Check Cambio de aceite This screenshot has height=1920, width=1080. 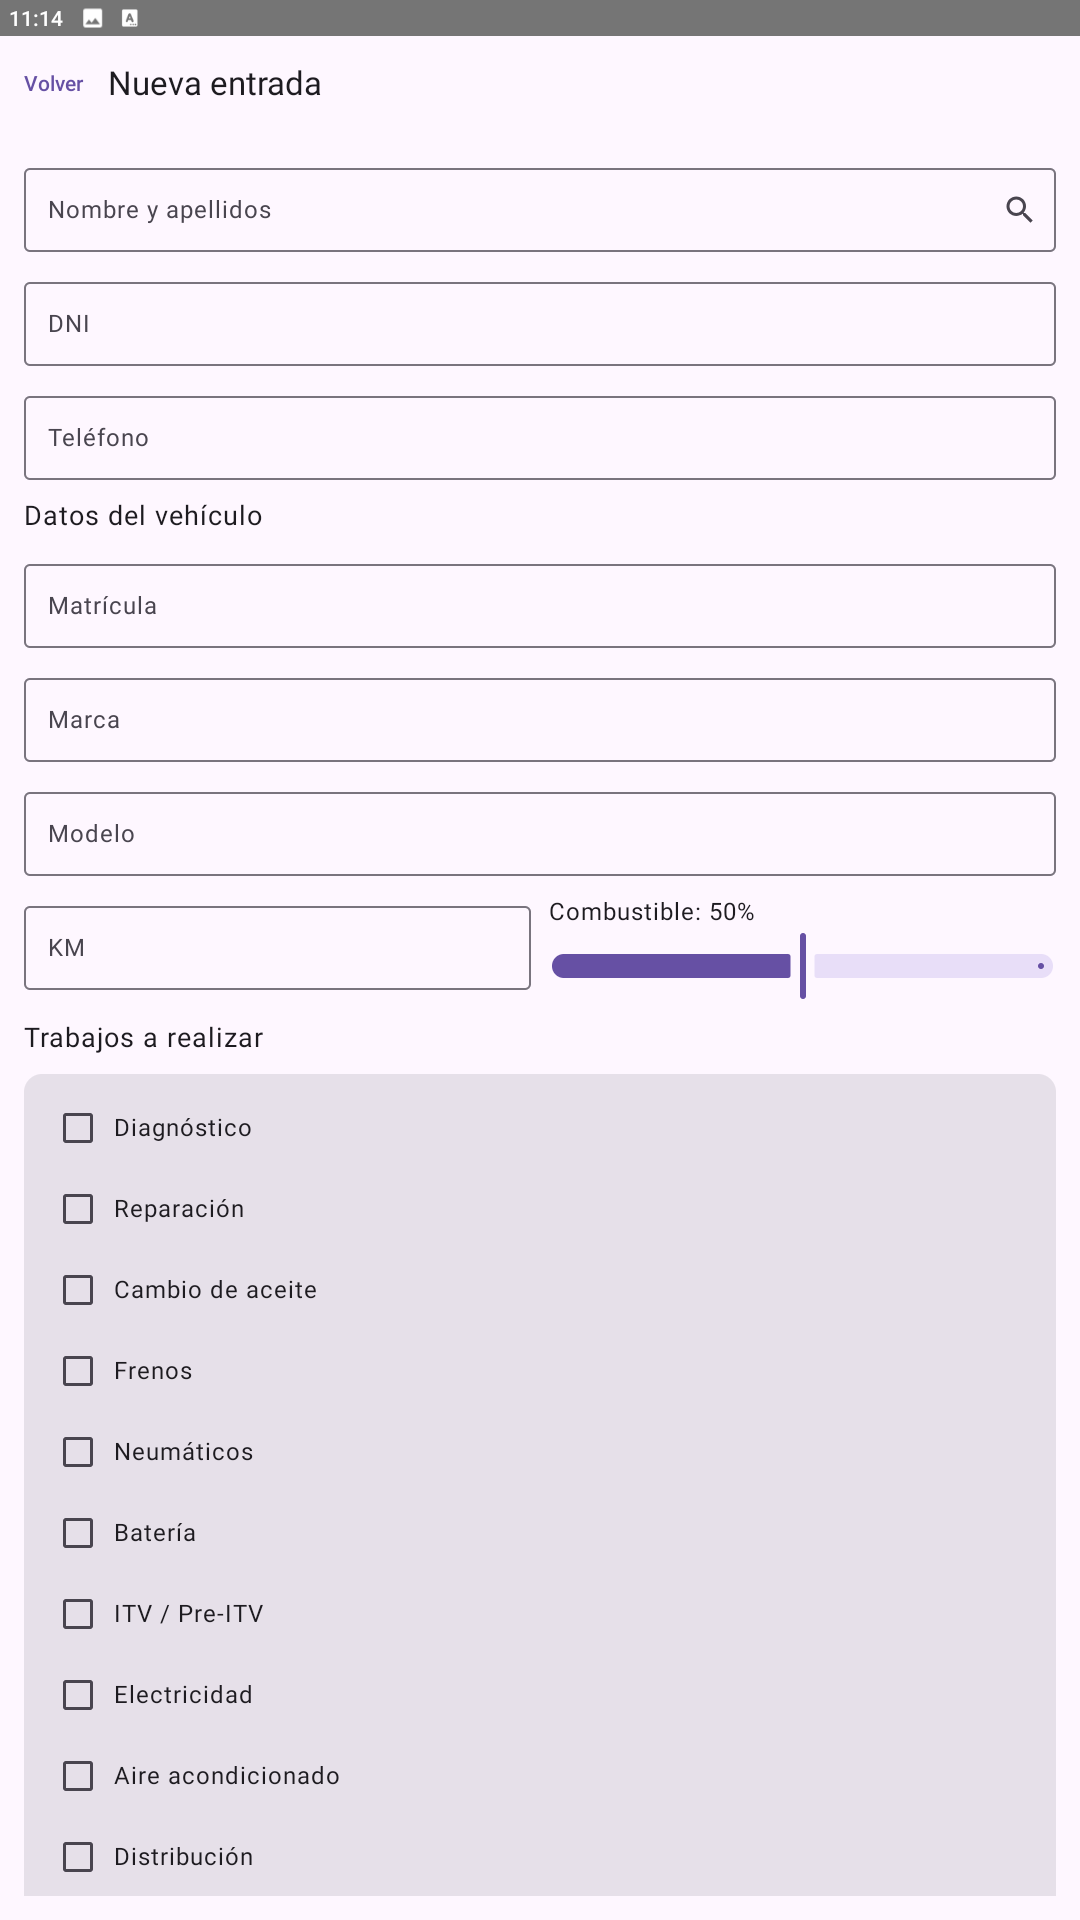click(78, 1290)
